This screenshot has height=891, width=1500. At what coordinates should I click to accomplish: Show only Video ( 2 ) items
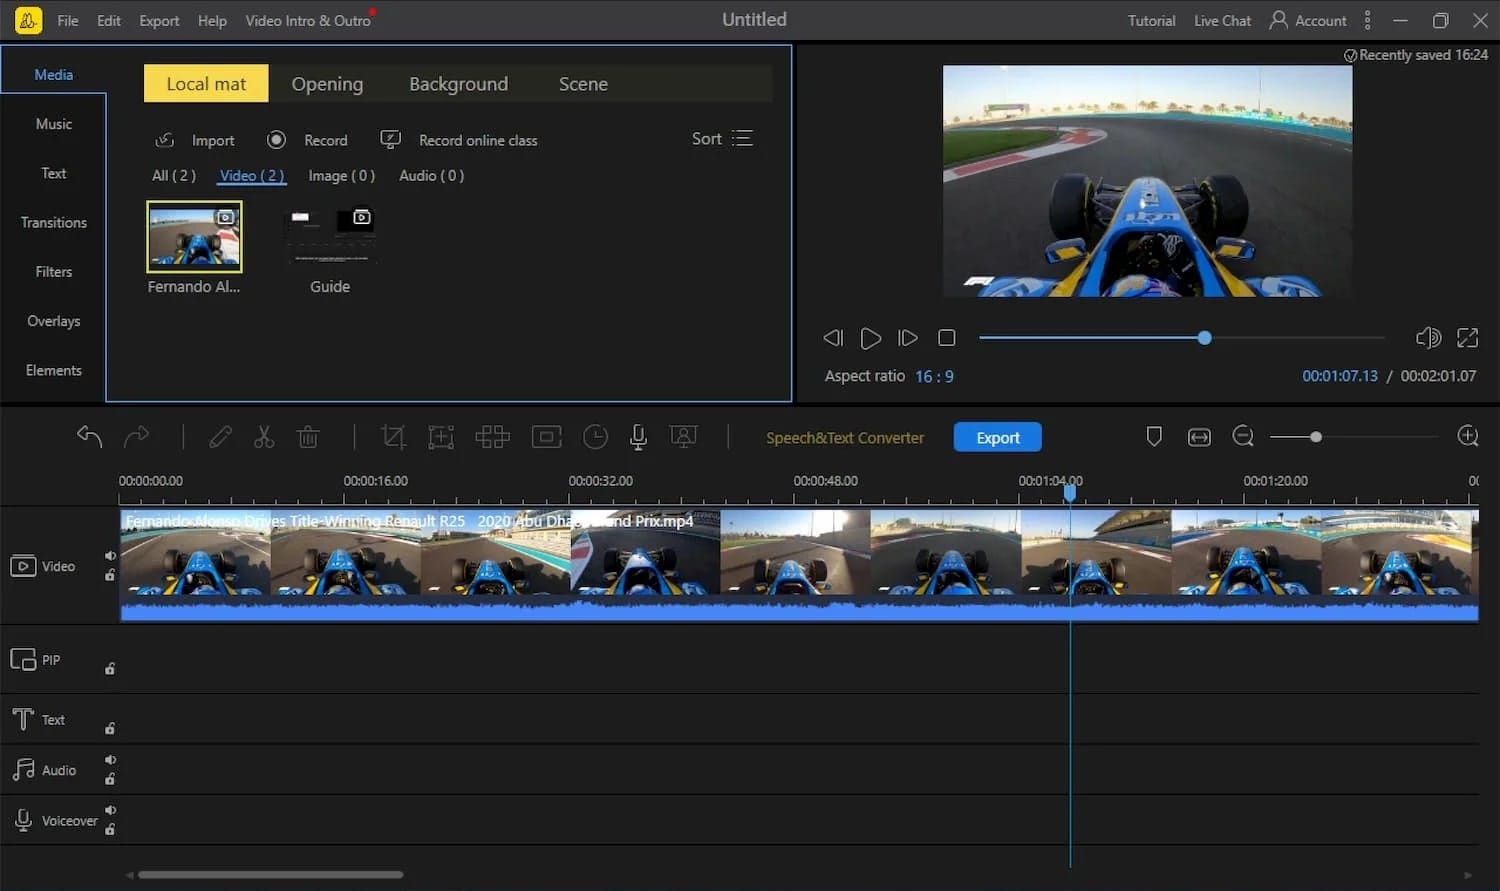[251, 175]
